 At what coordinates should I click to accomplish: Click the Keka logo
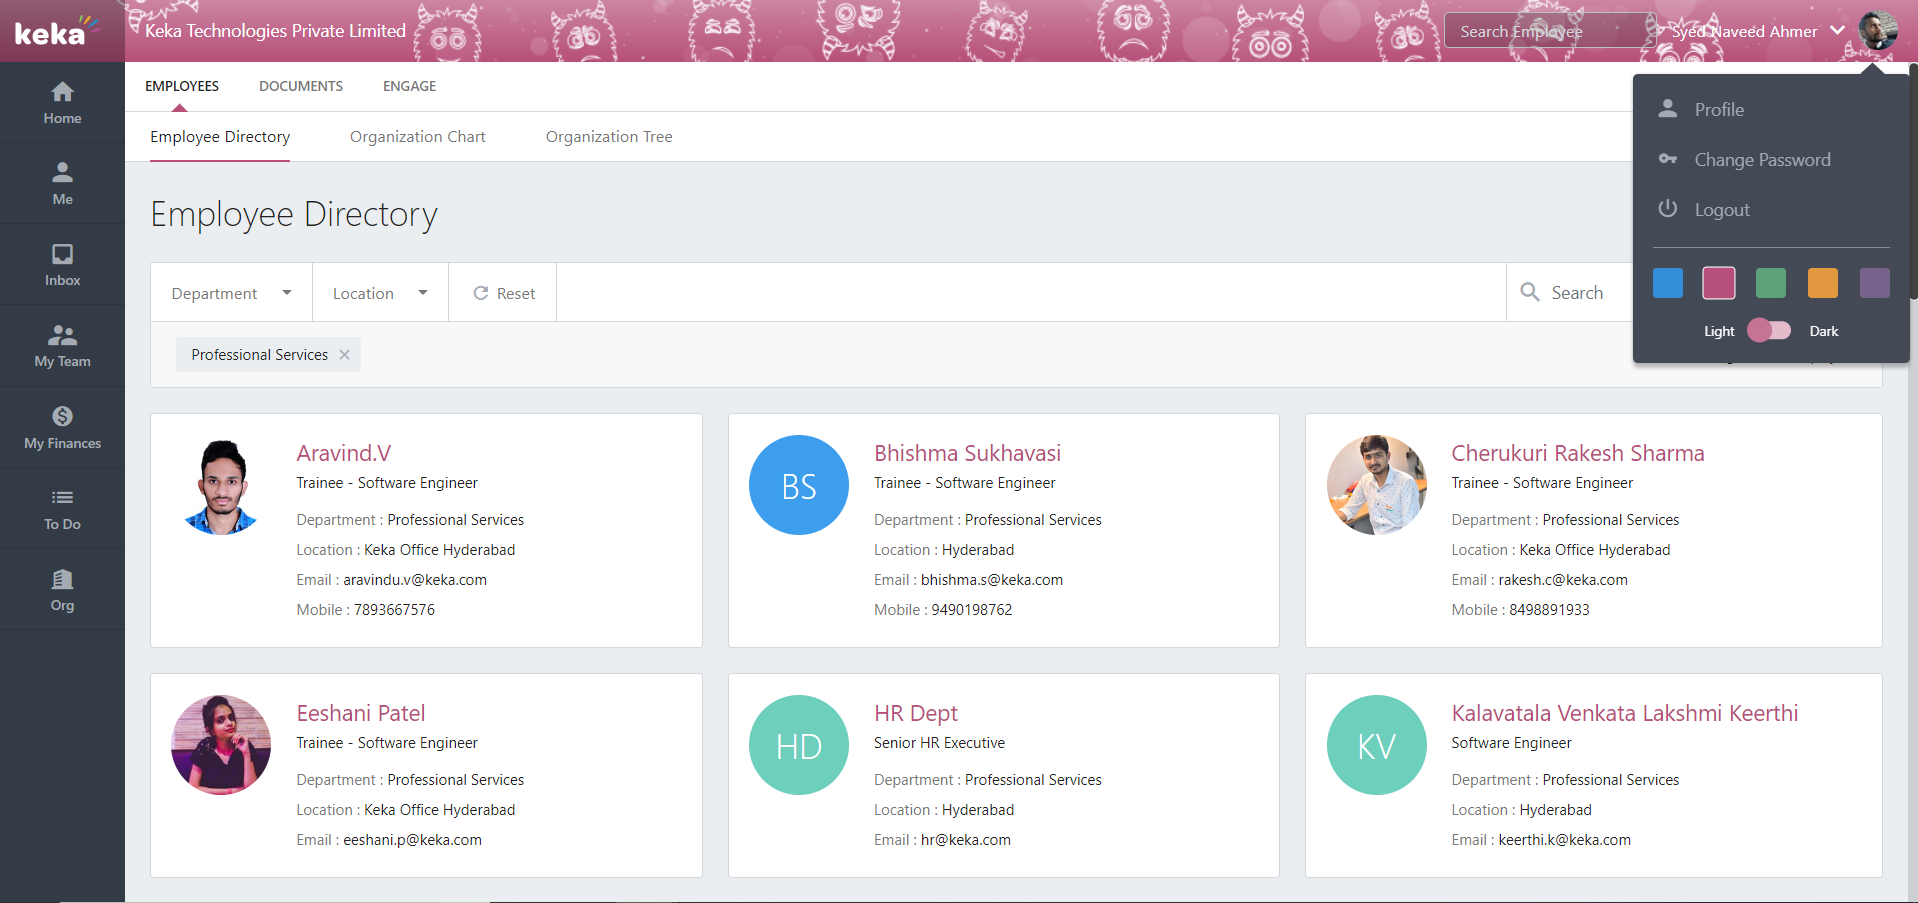56,31
